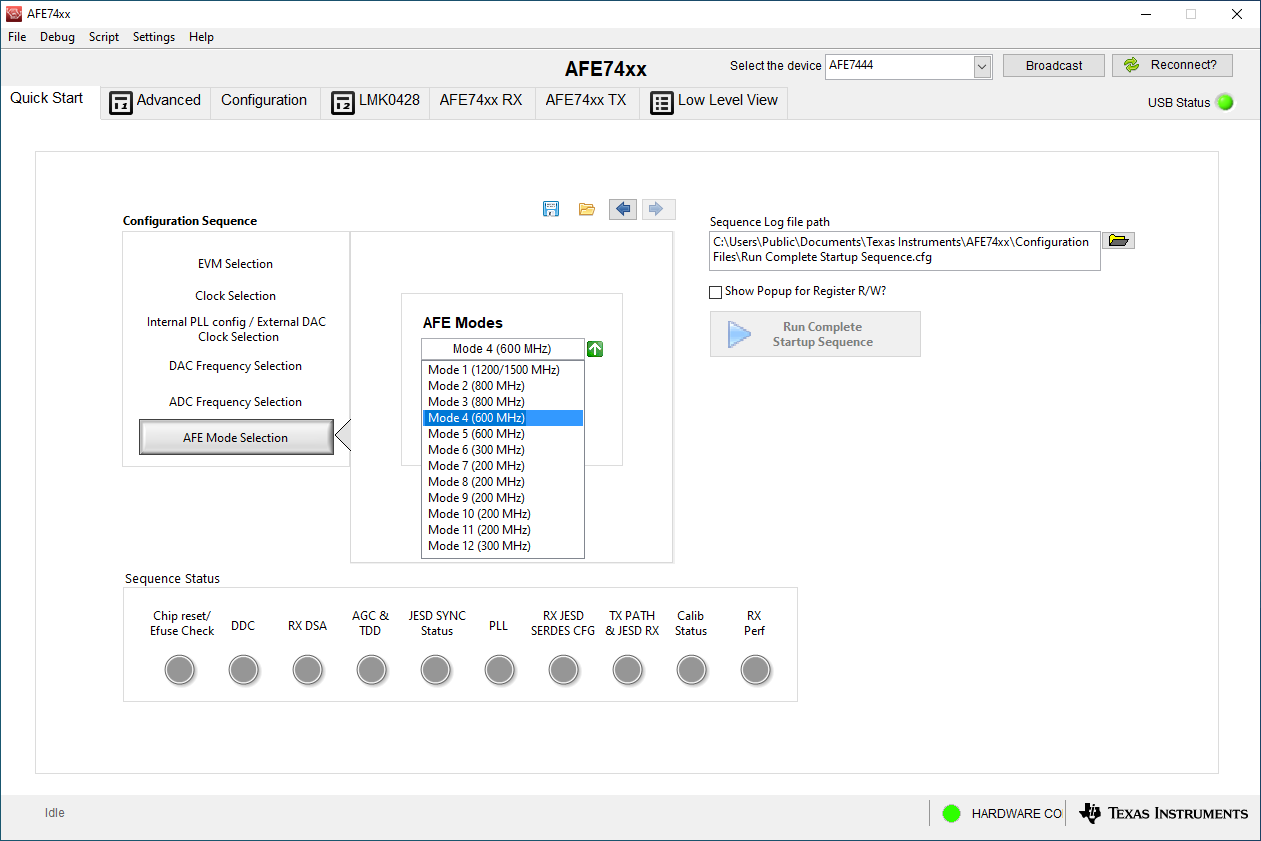Click the Broadcast button

(1054, 66)
